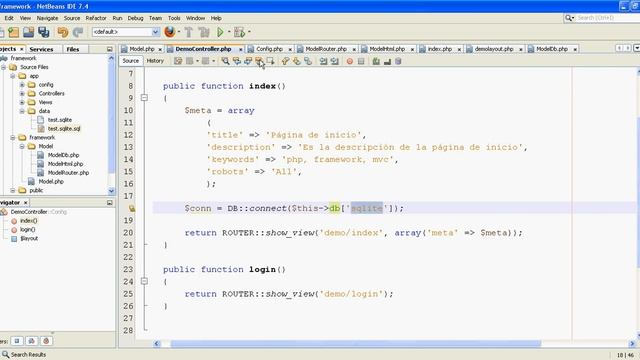Click the Last Edit icon in the editor toolbar
The image size is (640, 360).
178,61
